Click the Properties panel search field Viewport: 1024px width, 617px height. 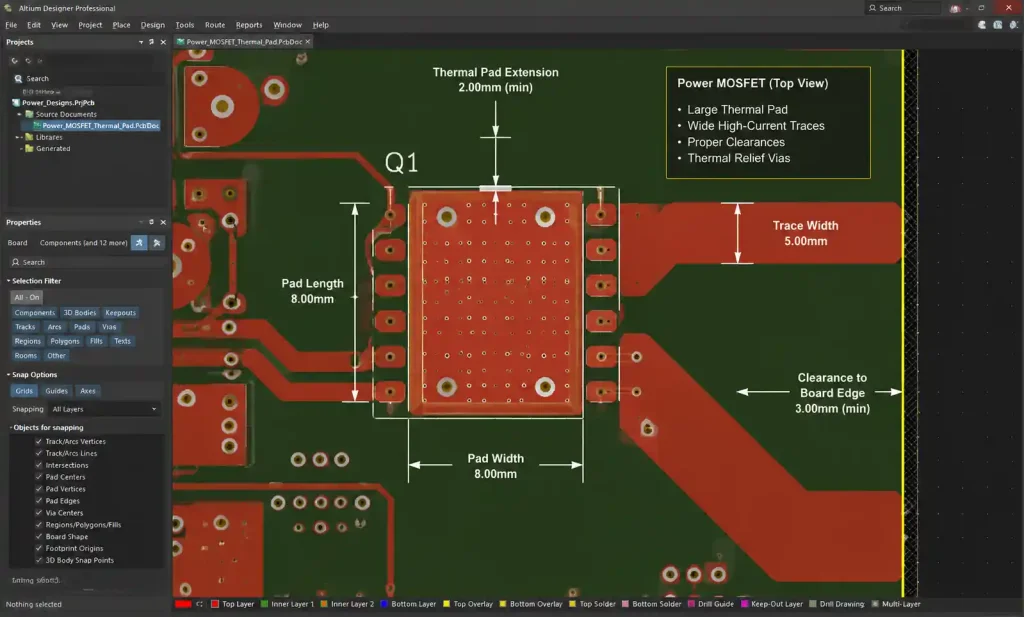(86, 262)
